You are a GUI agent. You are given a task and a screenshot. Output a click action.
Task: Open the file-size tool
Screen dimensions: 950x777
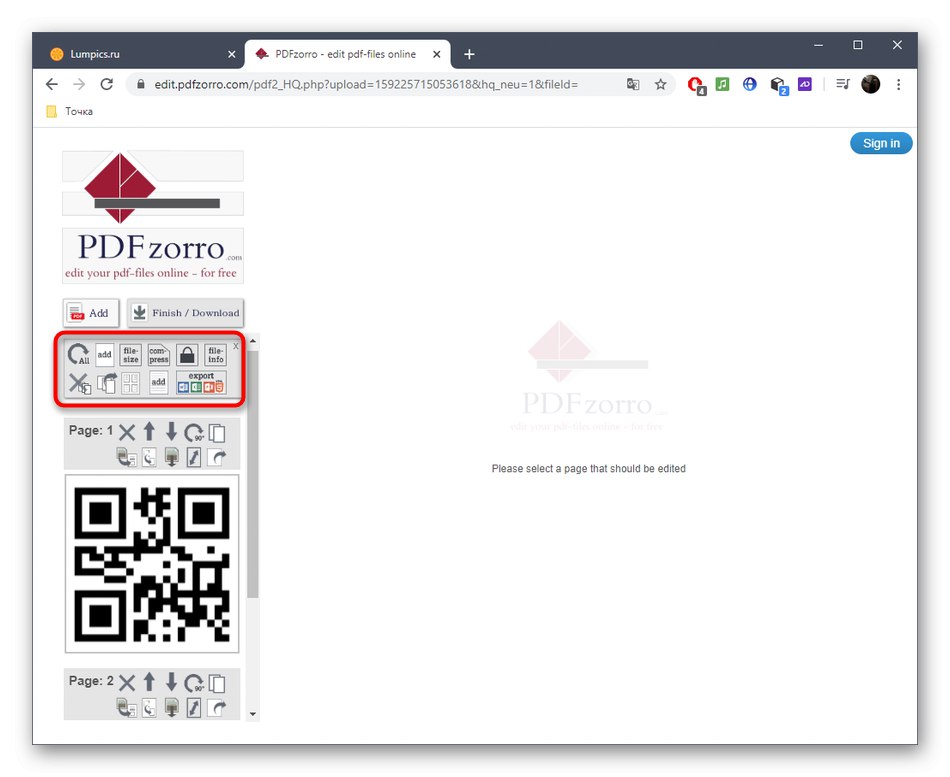pos(130,355)
